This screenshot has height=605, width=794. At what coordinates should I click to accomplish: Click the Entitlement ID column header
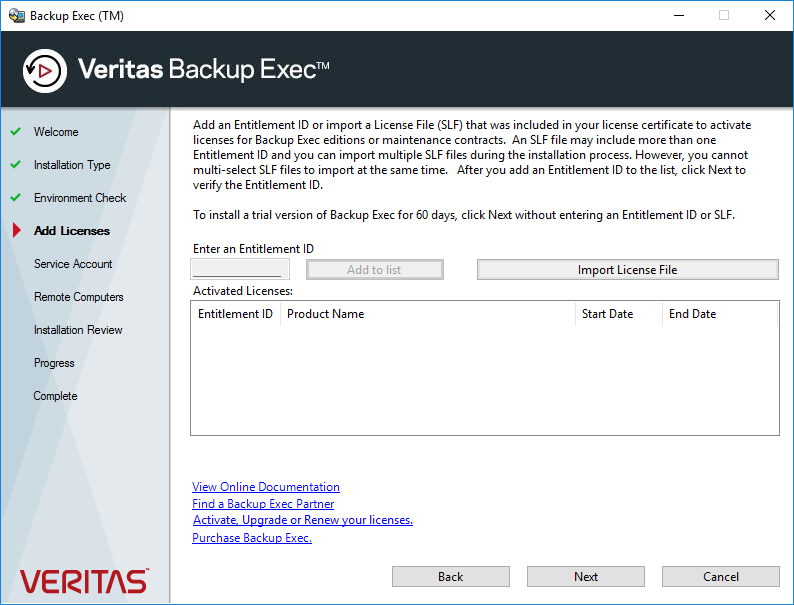(235, 314)
